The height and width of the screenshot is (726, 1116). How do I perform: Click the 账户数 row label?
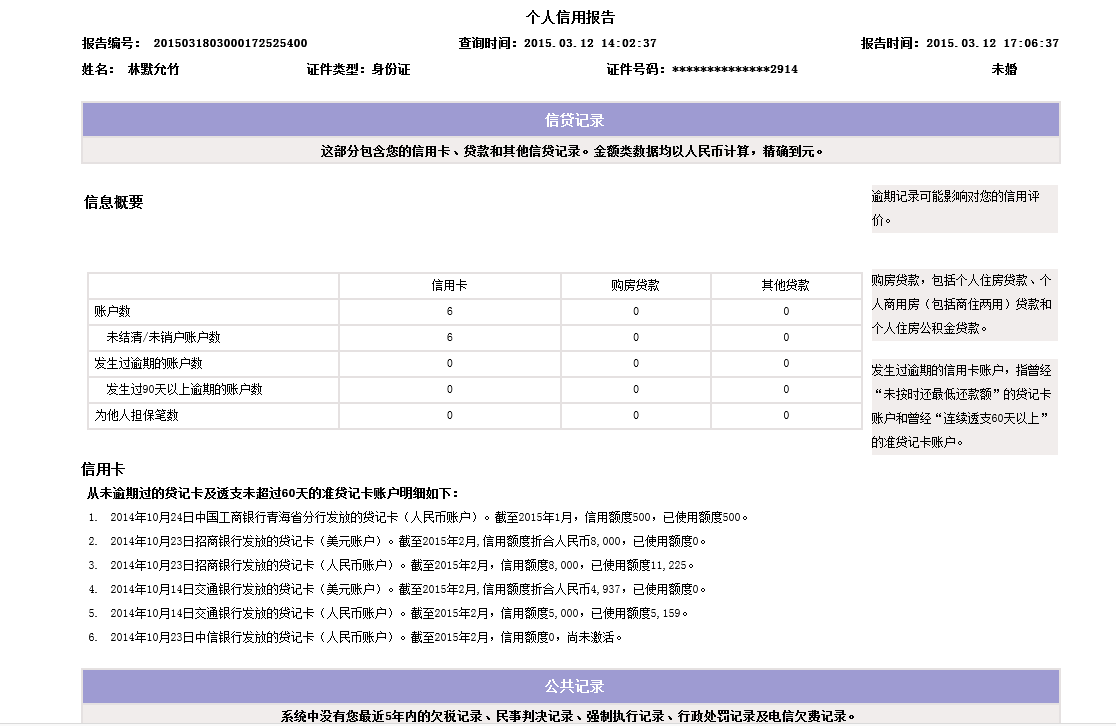[112, 312]
